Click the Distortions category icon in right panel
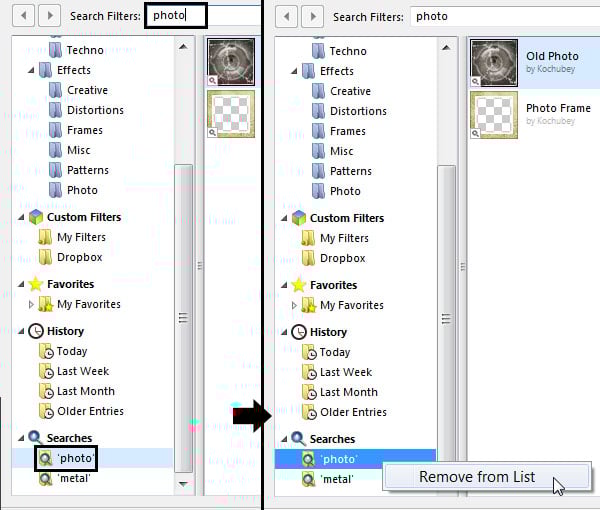 point(319,111)
